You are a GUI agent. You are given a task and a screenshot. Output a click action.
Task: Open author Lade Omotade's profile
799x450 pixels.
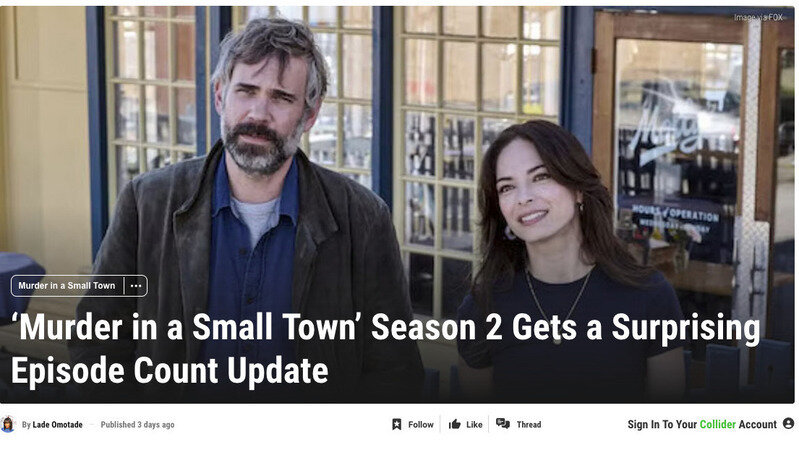[58, 425]
